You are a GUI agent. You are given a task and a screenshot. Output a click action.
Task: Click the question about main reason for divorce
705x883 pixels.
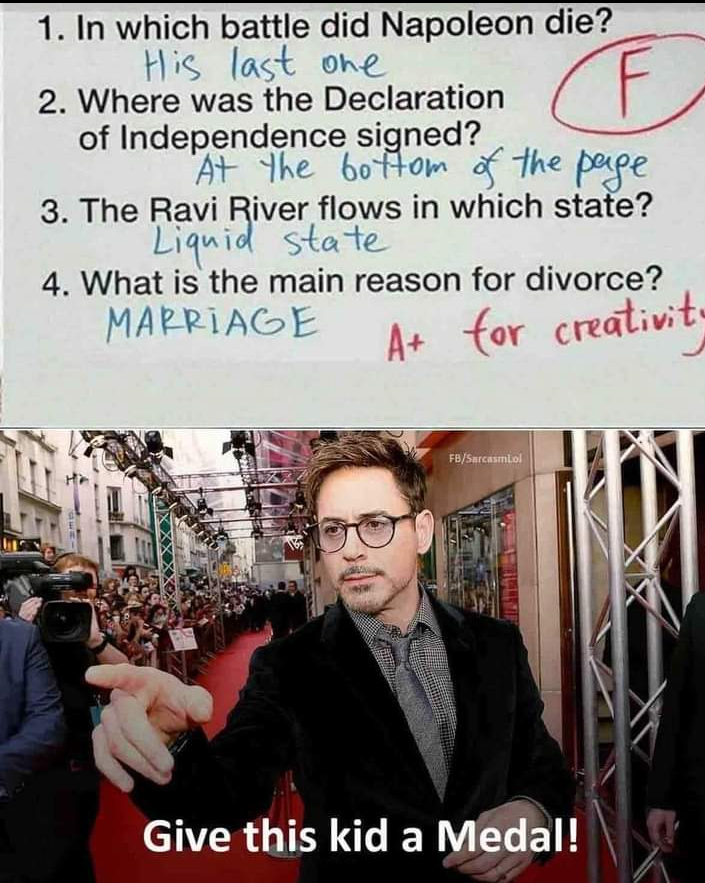point(350,280)
